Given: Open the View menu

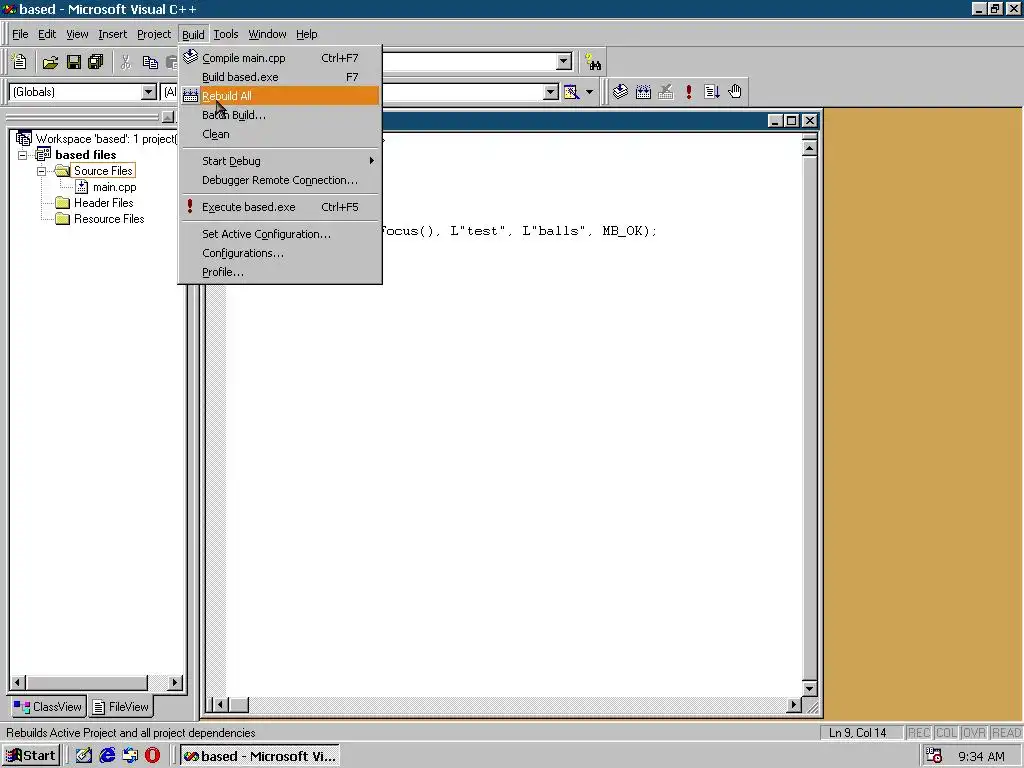Looking at the screenshot, I should coord(77,34).
